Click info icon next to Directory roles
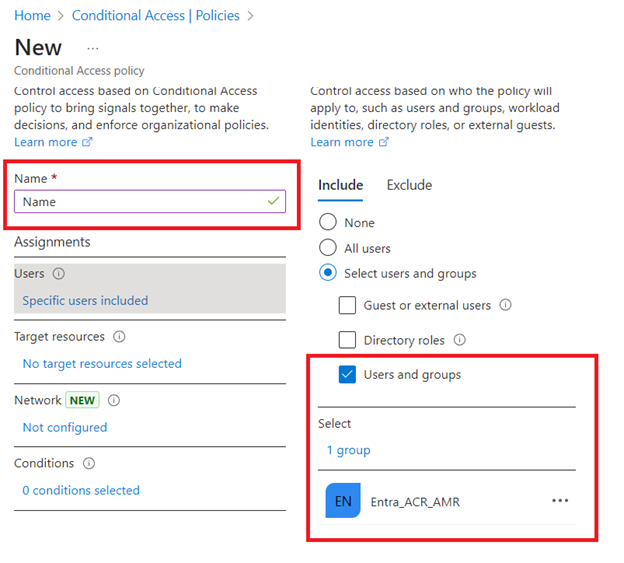 point(459,340)
